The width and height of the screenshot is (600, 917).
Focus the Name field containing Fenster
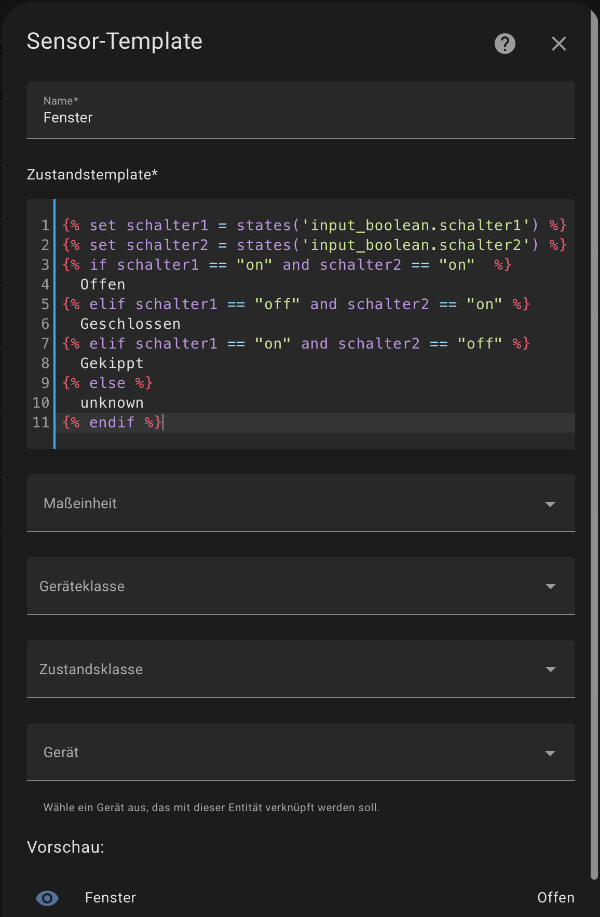(300, 117)
